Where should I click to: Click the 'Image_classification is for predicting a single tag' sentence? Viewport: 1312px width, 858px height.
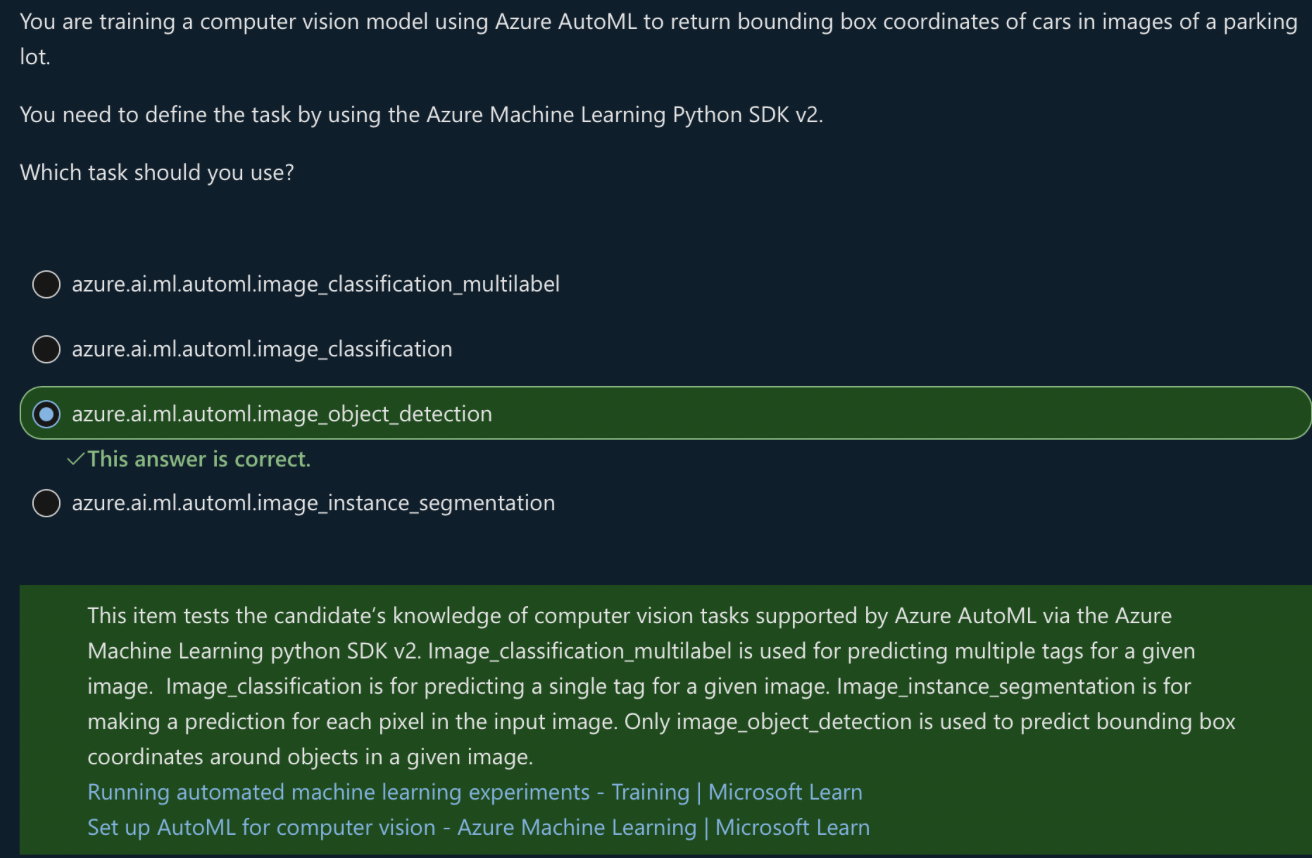coord(500,687)
